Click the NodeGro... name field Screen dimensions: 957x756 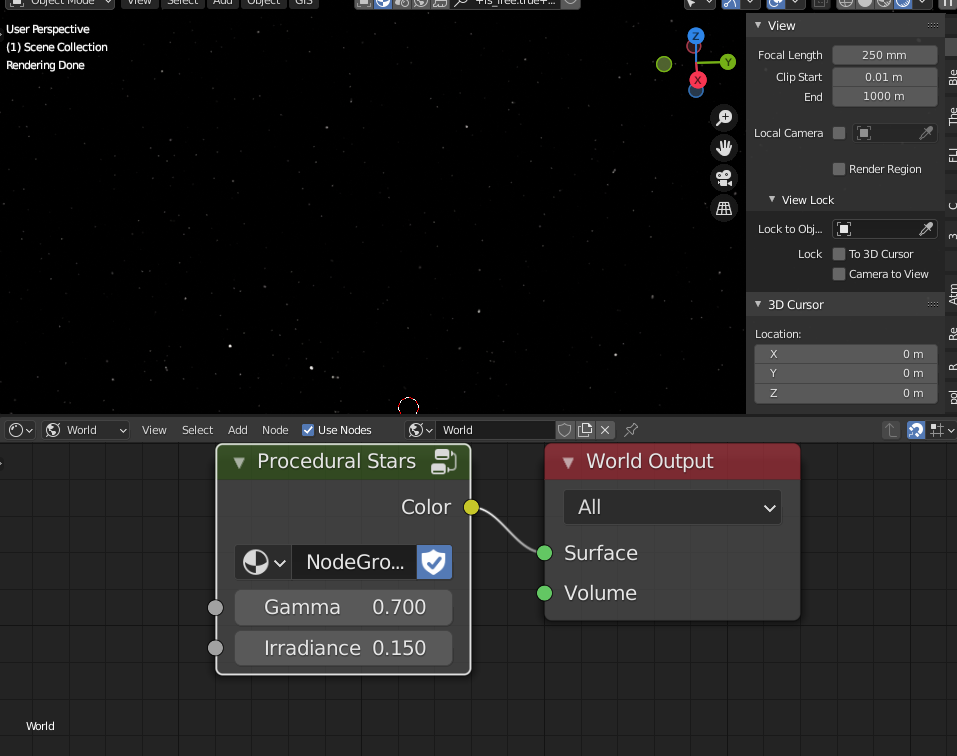pos(355,562)
